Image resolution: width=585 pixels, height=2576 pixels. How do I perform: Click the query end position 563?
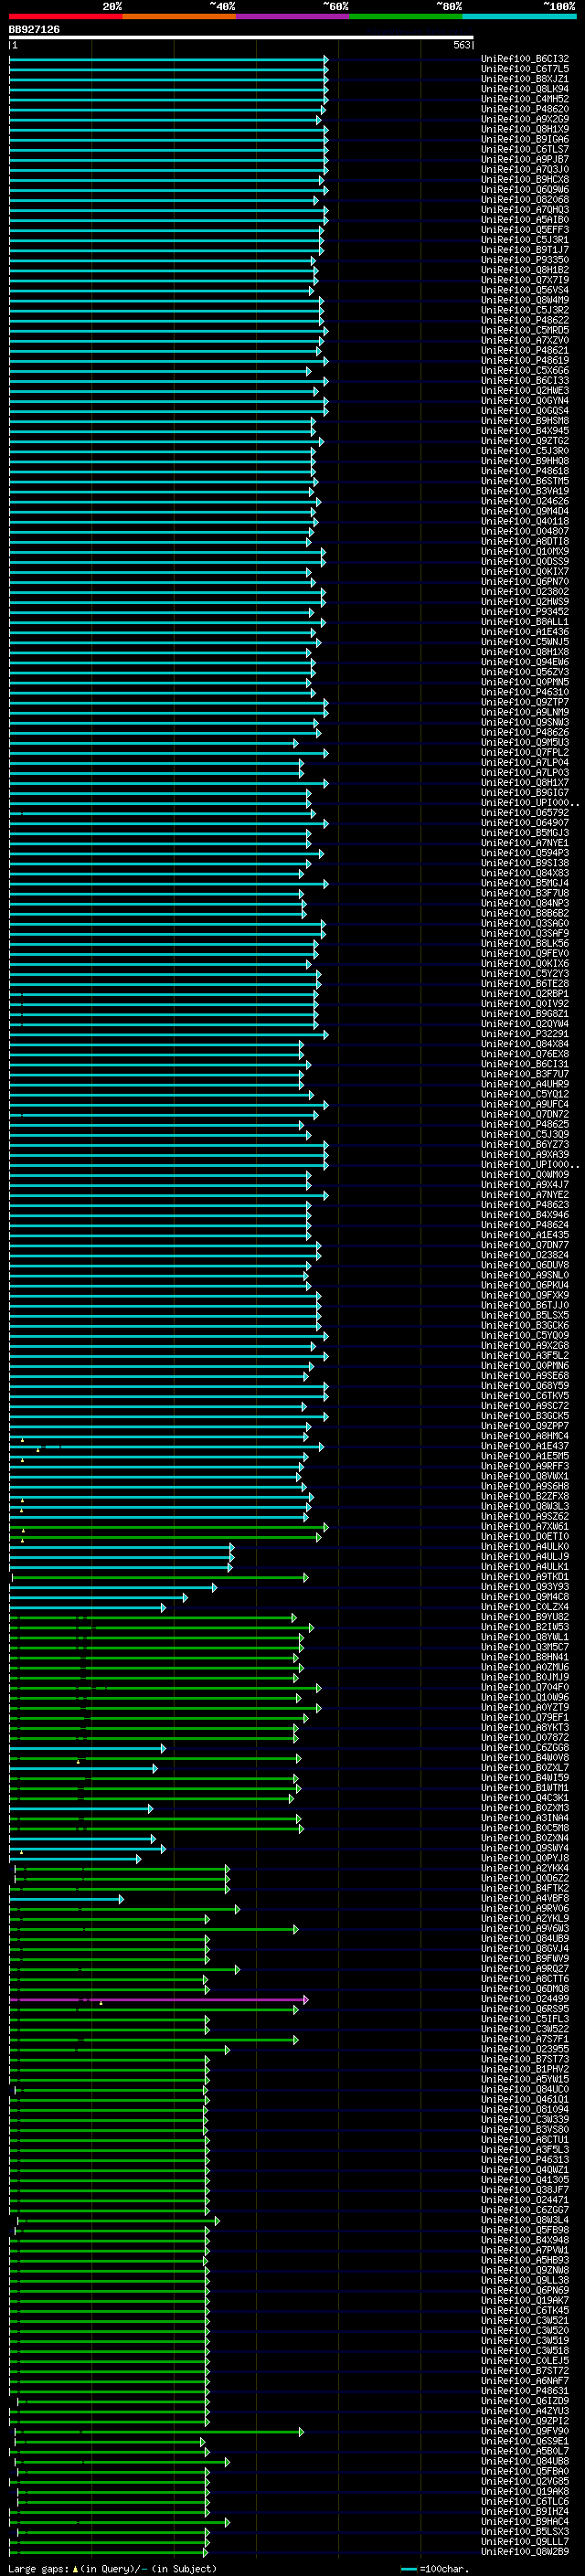pyautogui.click(x=461, y=45)
